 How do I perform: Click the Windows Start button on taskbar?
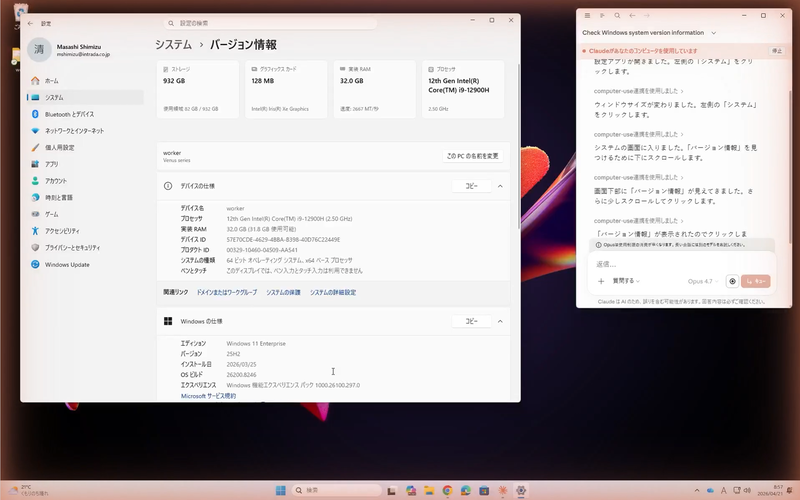pos(281,490)
